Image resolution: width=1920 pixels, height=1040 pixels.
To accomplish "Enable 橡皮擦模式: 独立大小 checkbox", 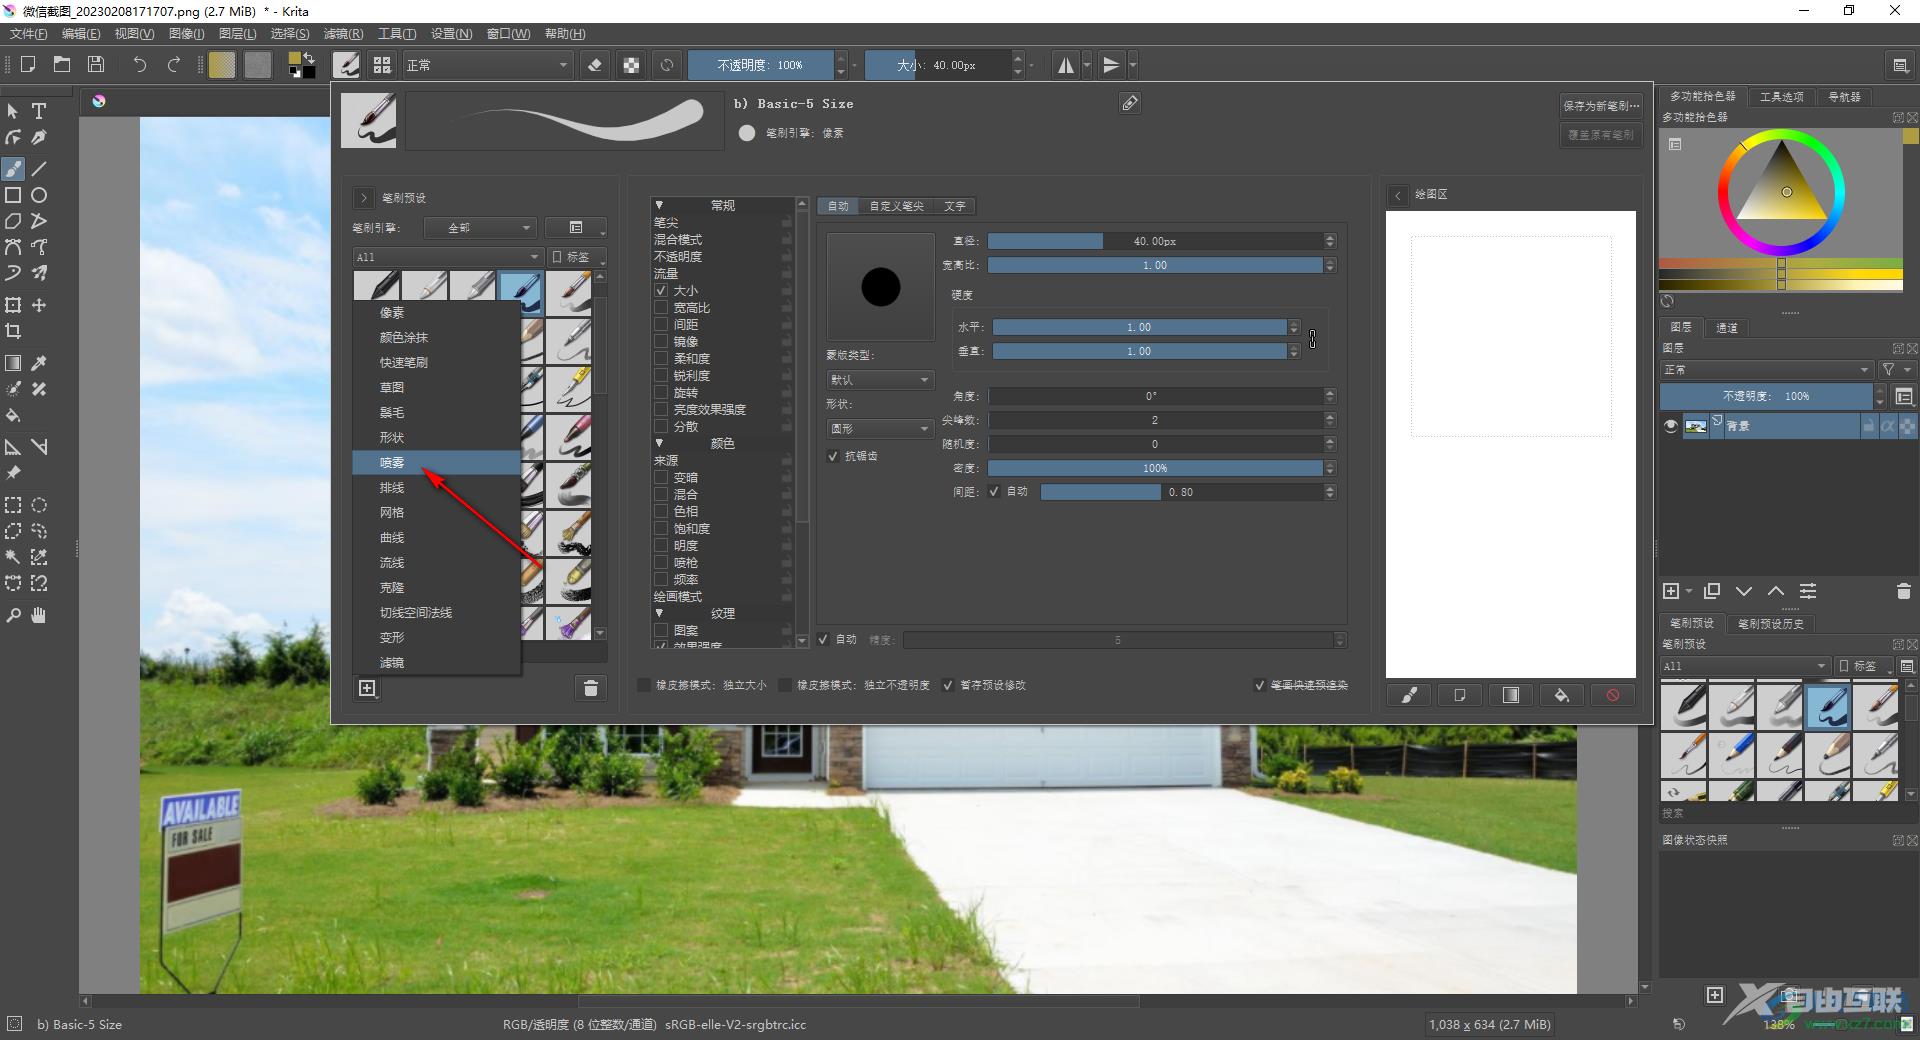I will [x=644, y=685].
